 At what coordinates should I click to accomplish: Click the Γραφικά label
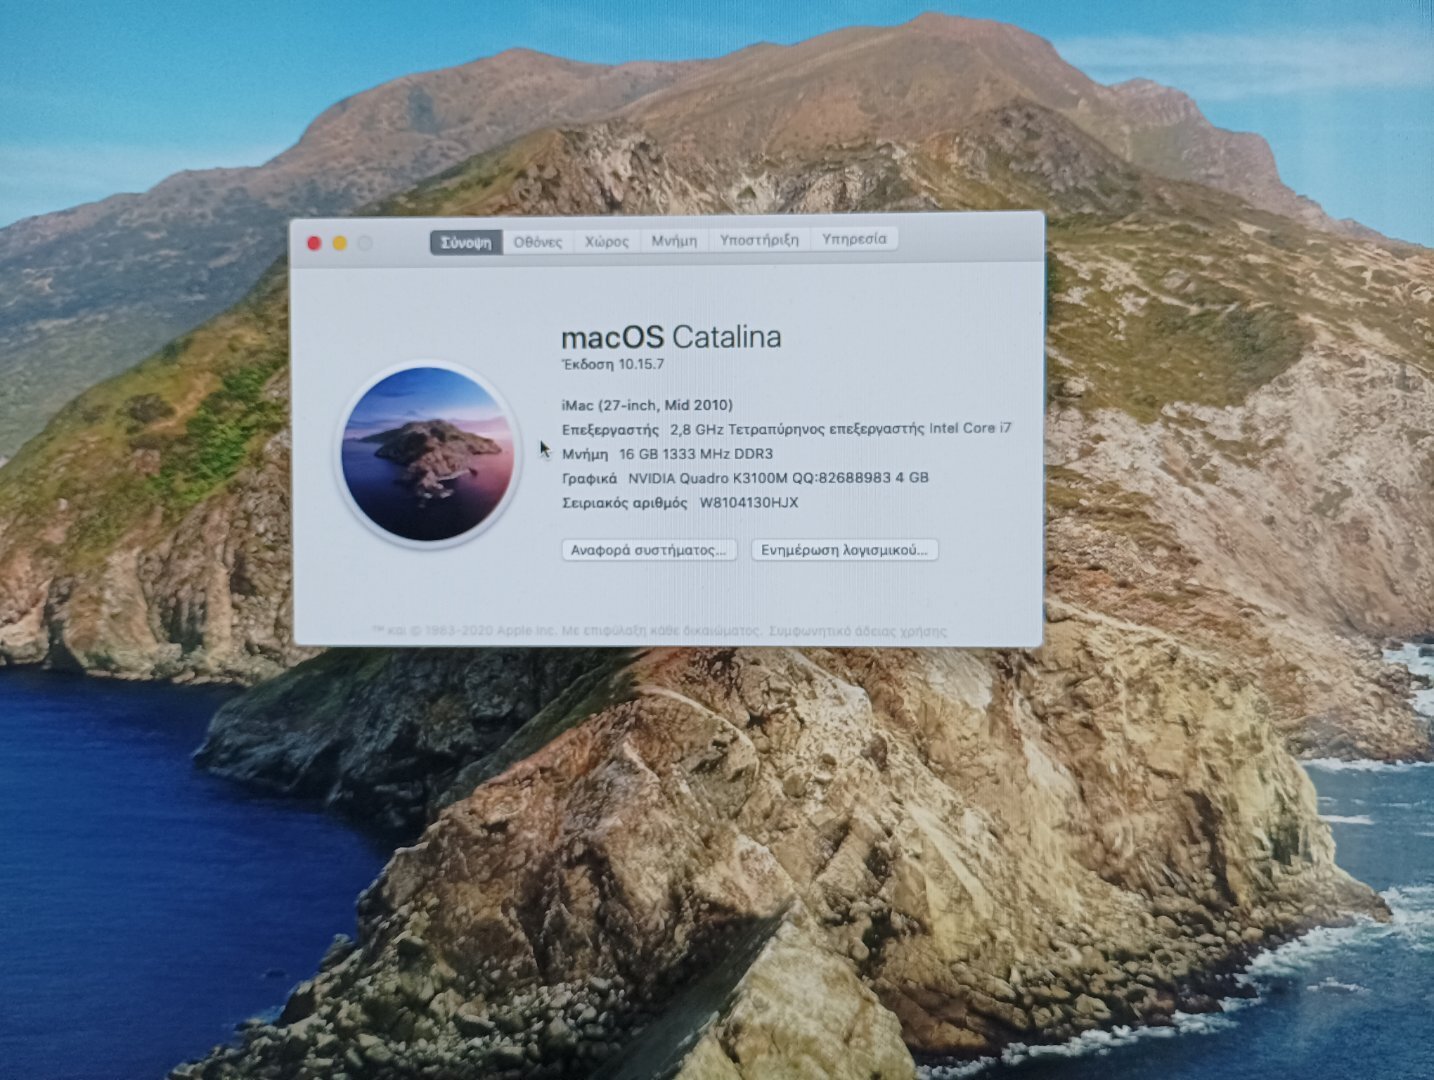[589, 478]
